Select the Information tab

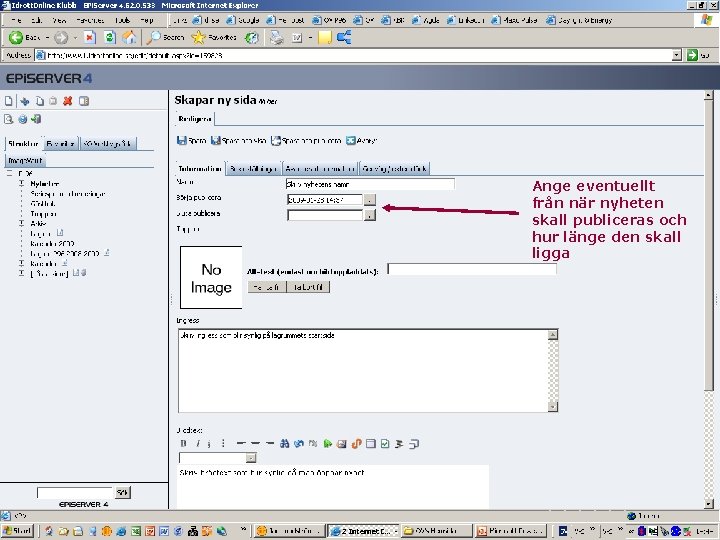click(x=200, y=169)
